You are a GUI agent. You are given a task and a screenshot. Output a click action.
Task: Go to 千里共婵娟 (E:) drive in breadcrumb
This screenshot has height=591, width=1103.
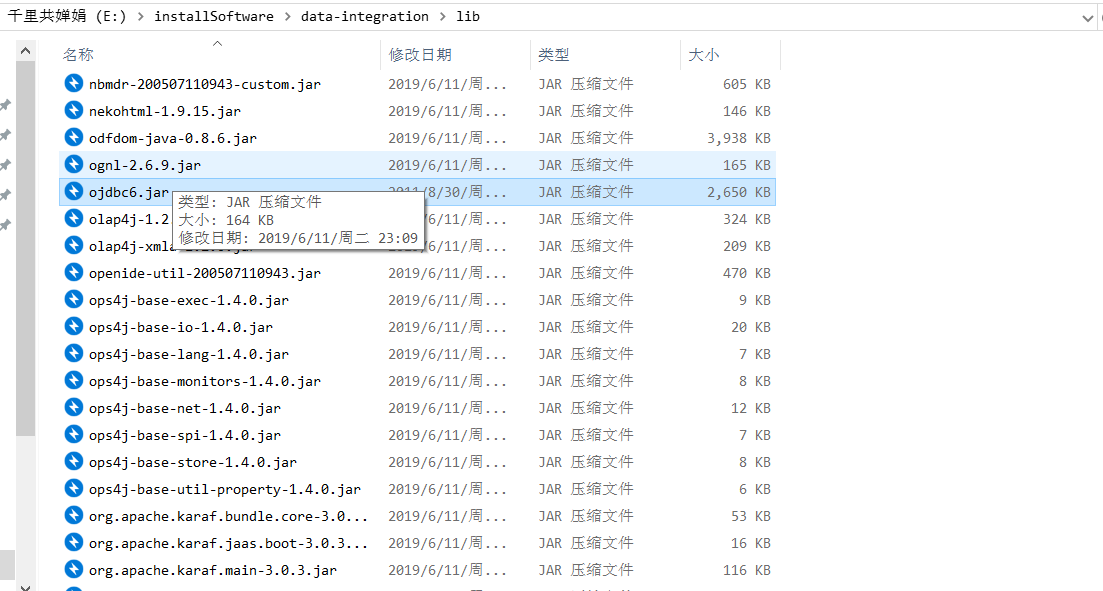pos(66,17)
